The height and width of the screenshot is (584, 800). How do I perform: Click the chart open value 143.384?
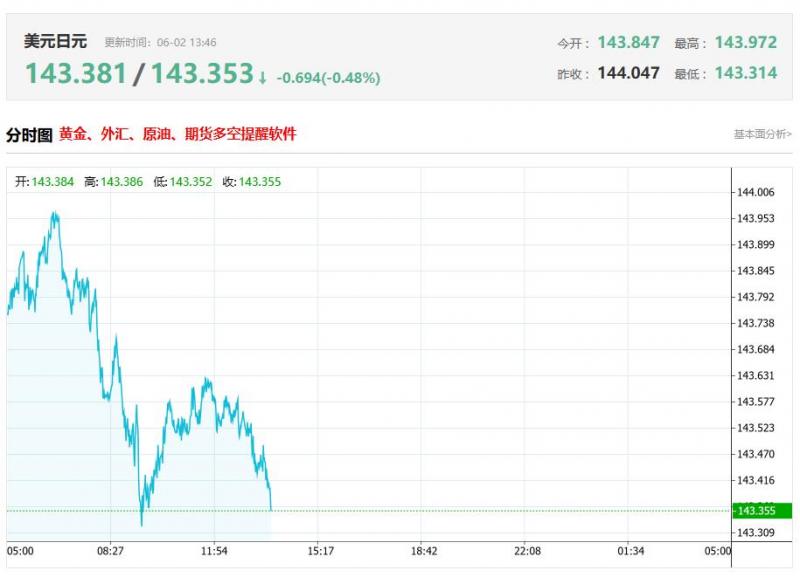53,182
